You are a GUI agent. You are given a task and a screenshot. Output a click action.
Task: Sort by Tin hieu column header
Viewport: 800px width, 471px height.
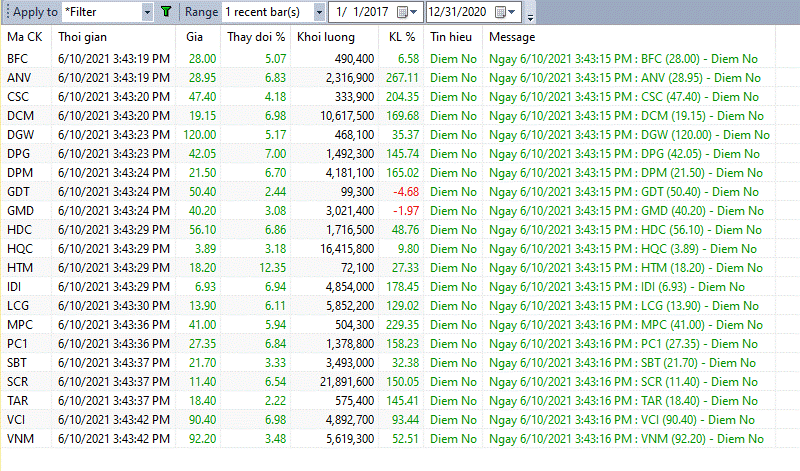[x=451, y=37]
